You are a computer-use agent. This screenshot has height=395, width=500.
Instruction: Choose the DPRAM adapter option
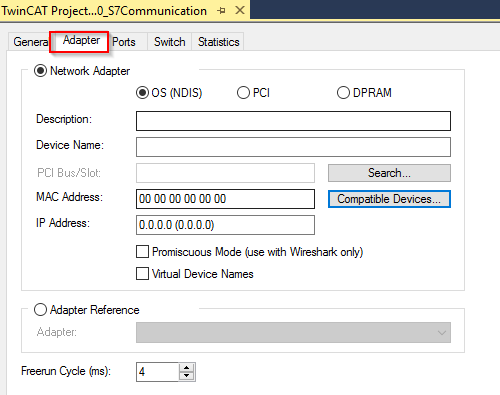point(343,92)
